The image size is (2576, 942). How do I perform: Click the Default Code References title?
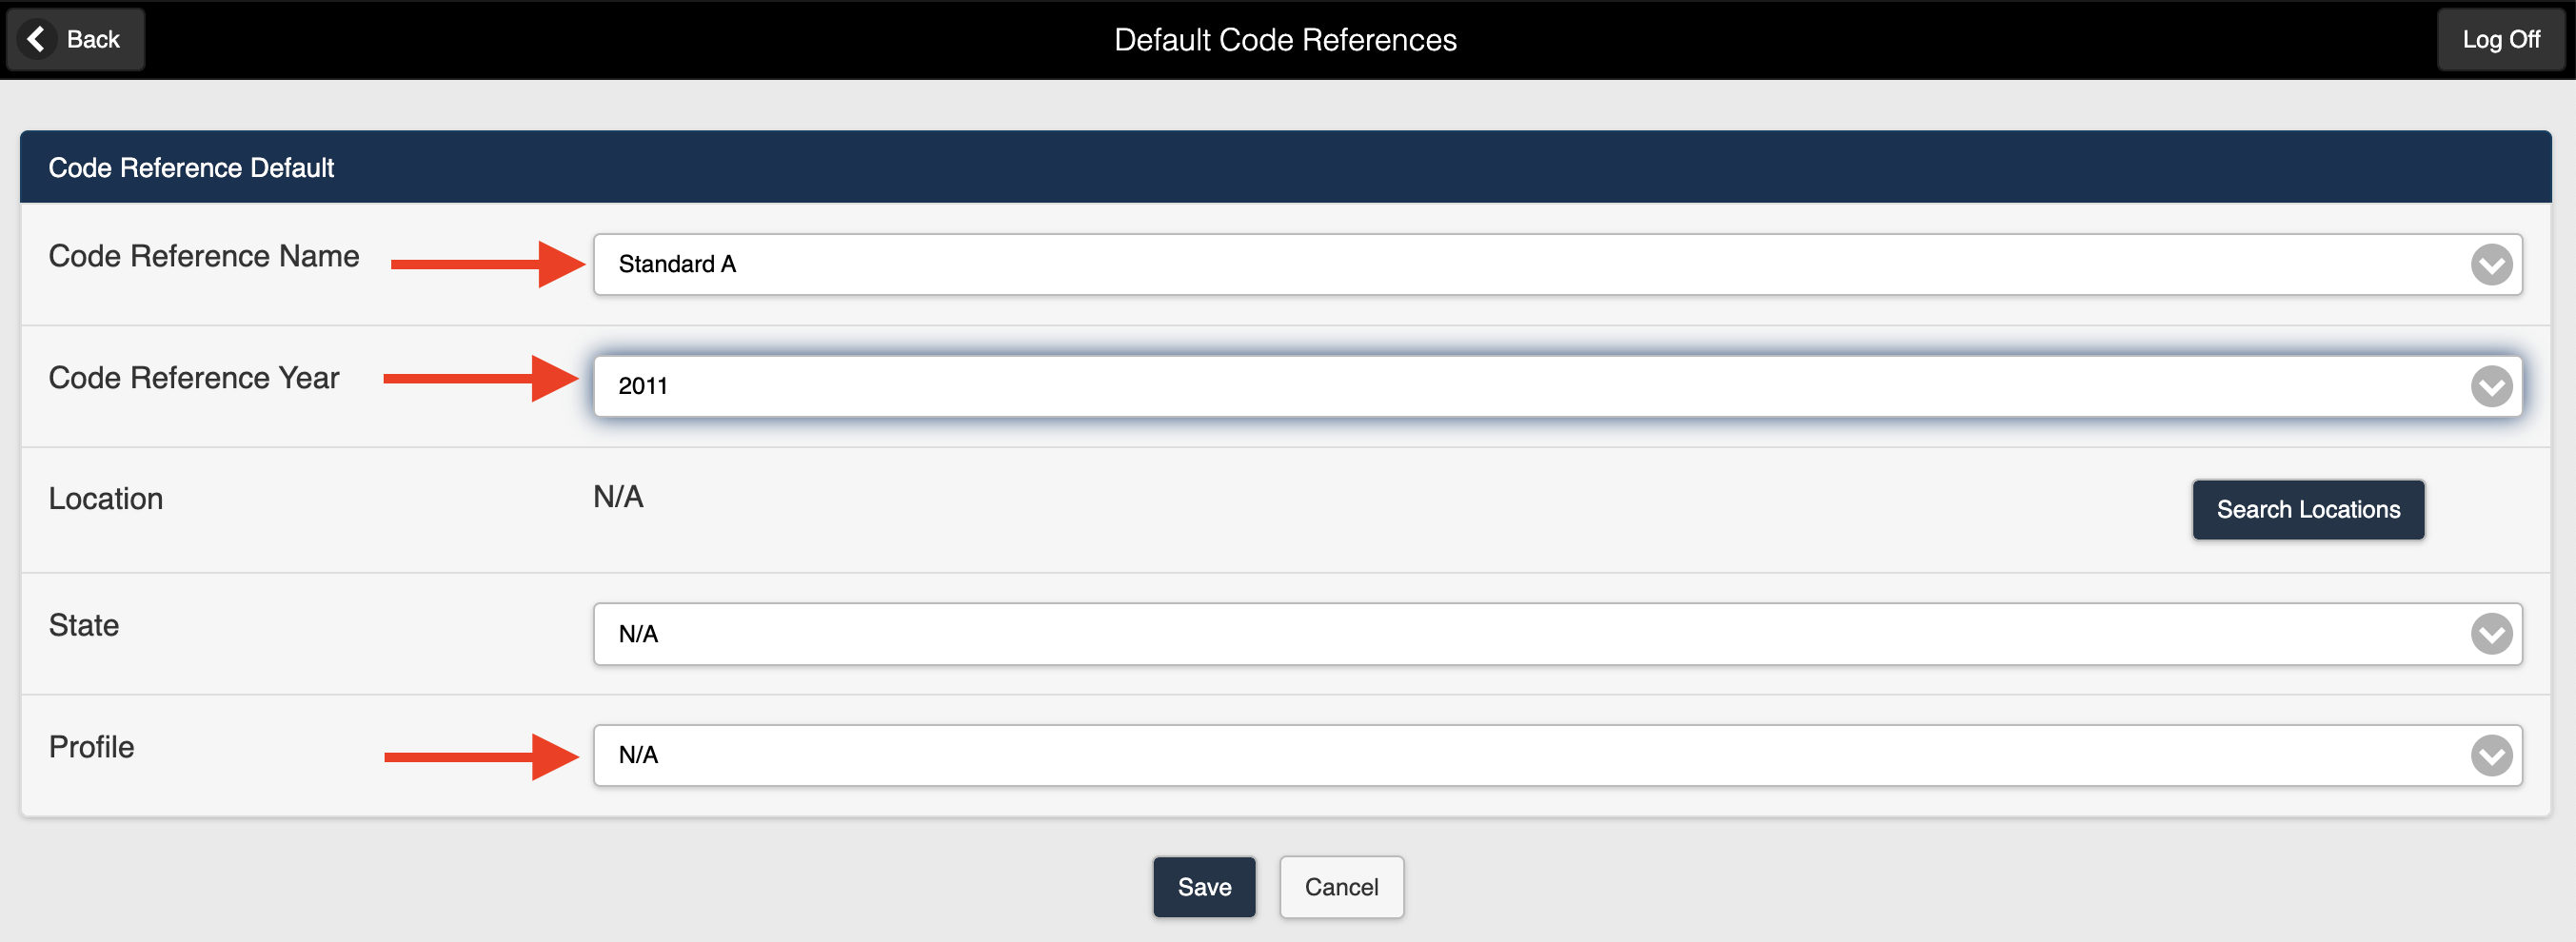pos(1286,40)
